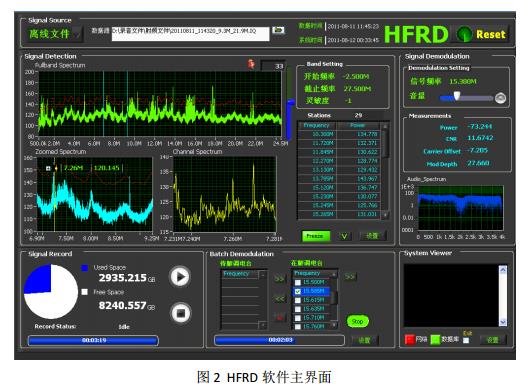Tick the Exit checkbox in System Viewer
The image size is (528, 387).
click(x=466, y=340)
